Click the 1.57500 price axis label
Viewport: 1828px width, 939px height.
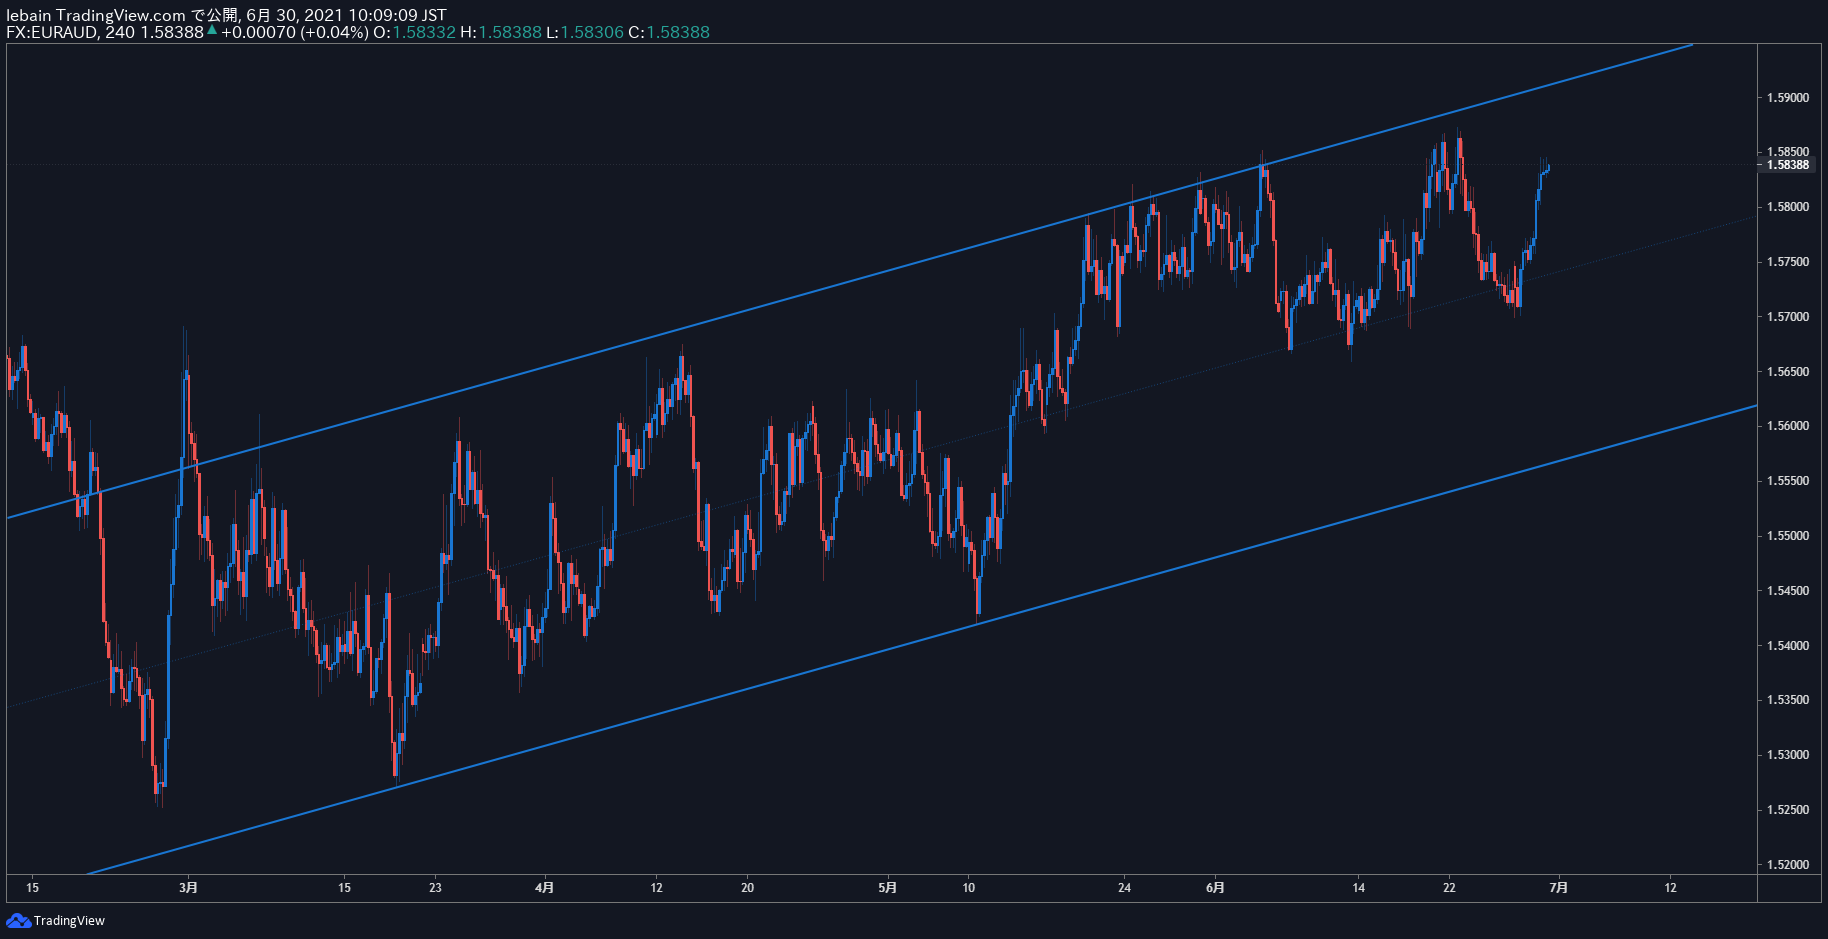(1788, 262)
